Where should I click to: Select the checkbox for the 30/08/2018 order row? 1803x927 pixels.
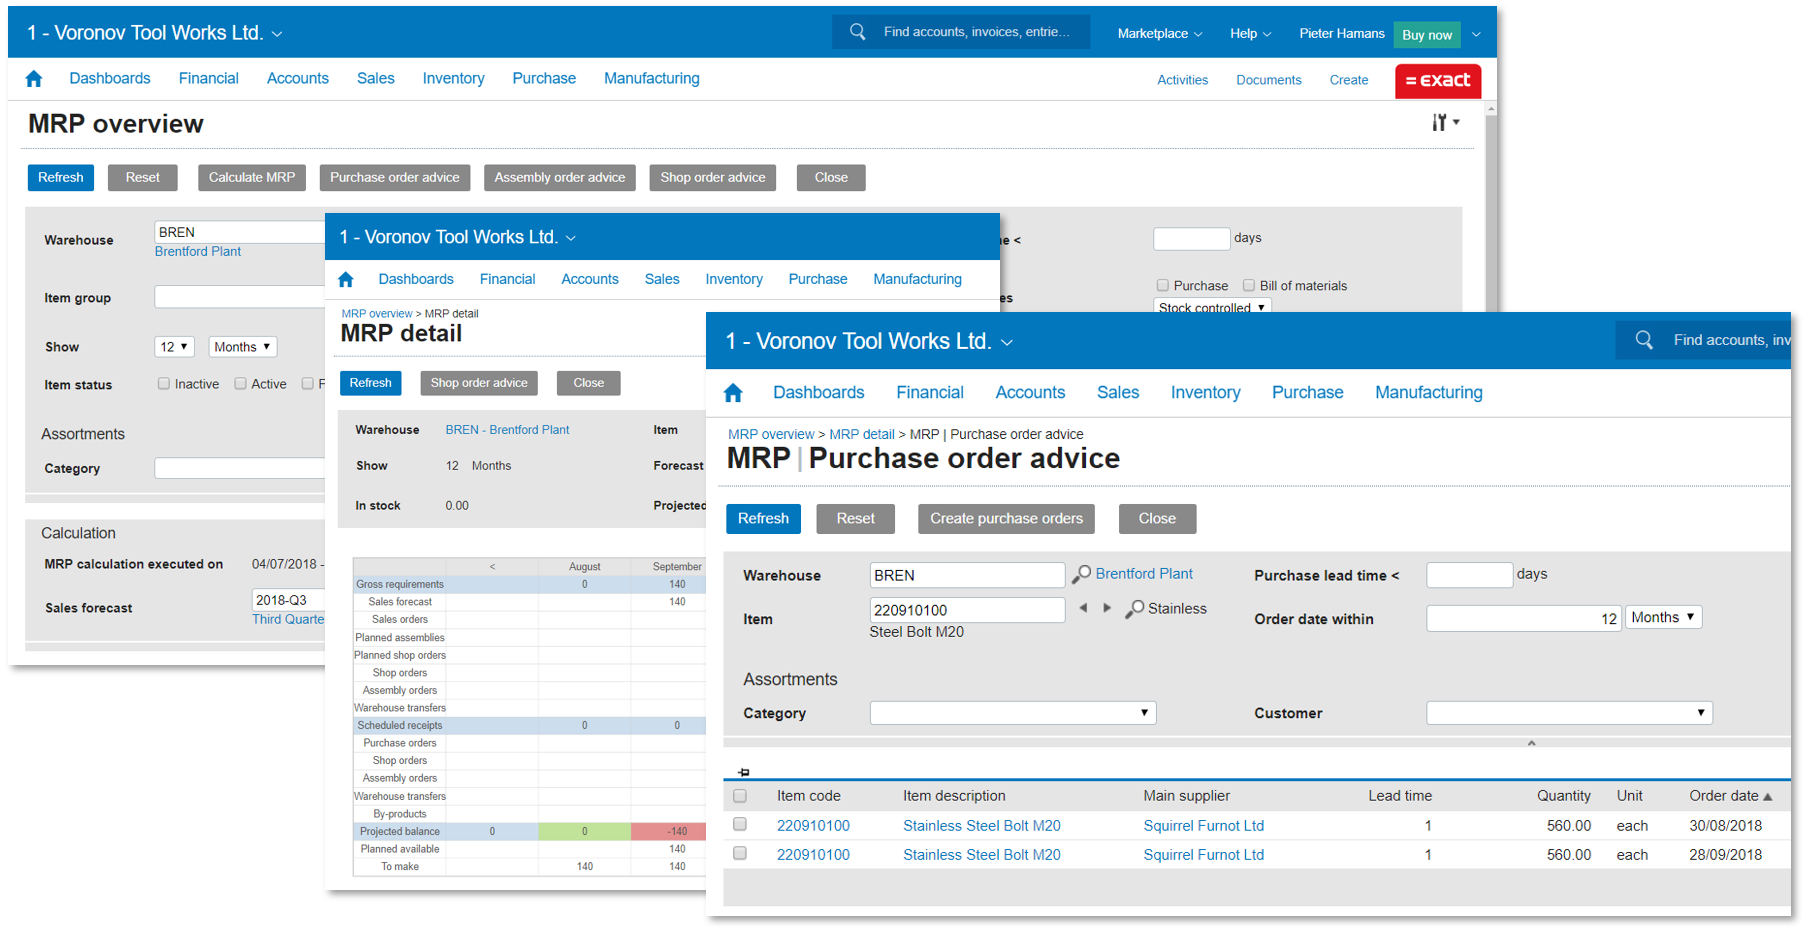740,825
